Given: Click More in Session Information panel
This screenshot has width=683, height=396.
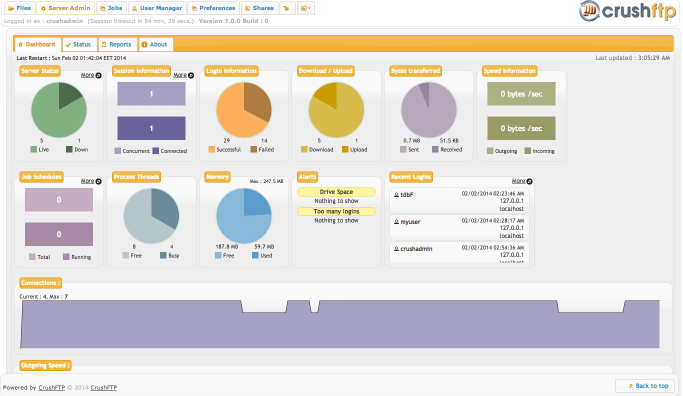Looking at the screenshot, I should [183, 75].
